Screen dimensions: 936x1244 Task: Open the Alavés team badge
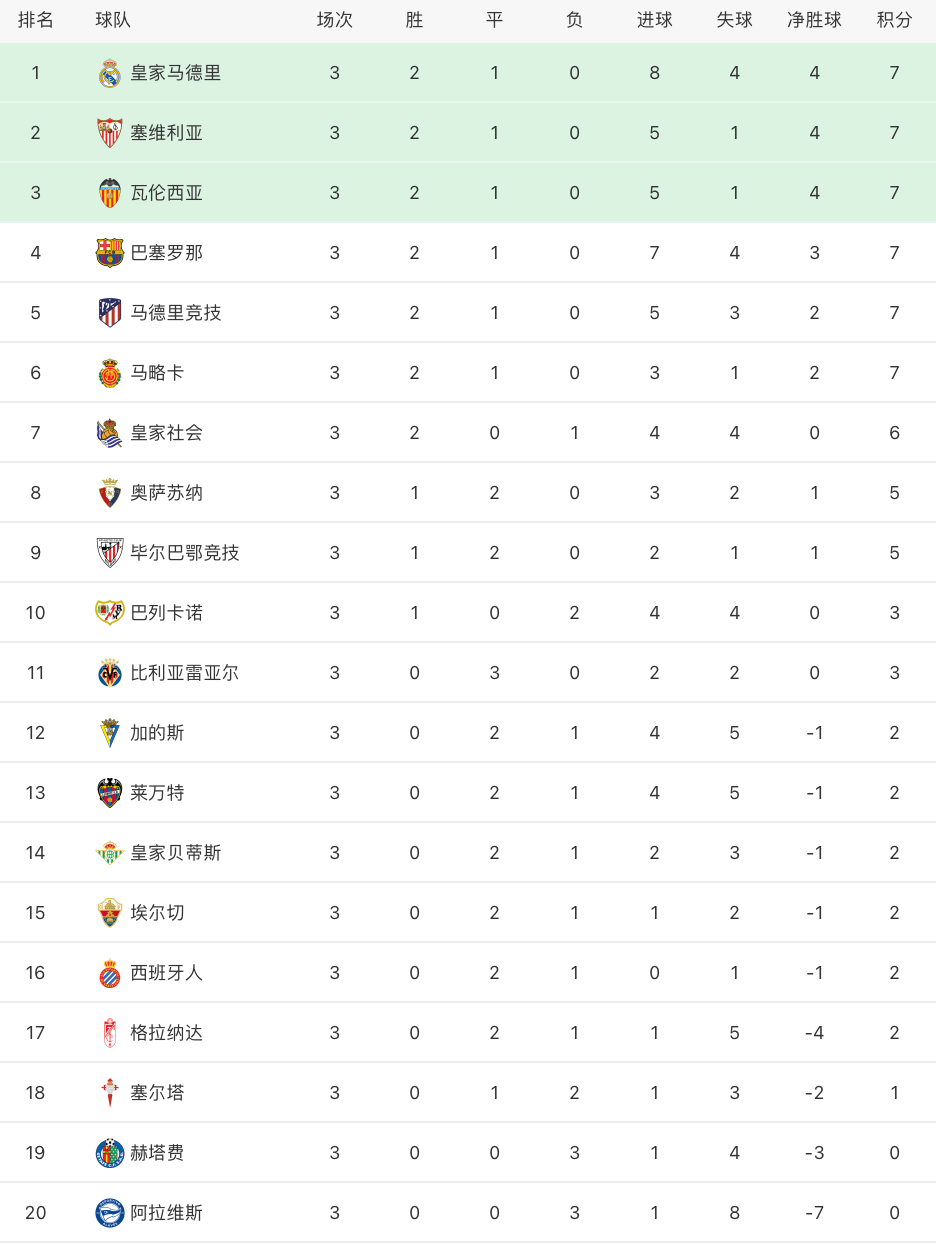pos(110,1213)
